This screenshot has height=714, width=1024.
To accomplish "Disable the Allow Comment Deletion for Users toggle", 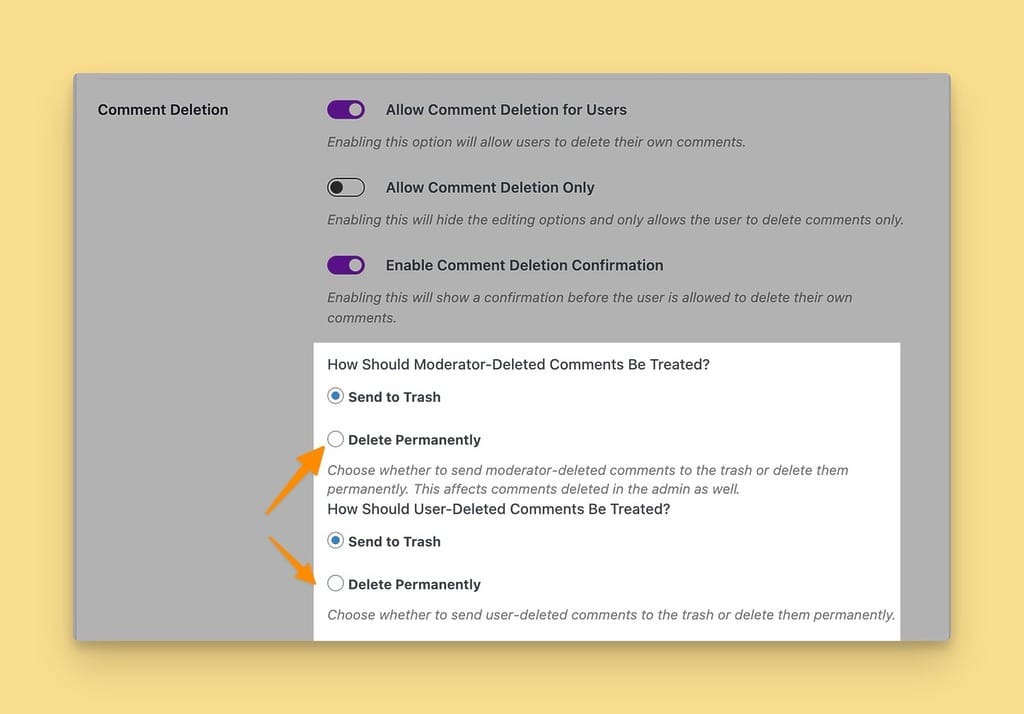I will (x=346, y=109).
